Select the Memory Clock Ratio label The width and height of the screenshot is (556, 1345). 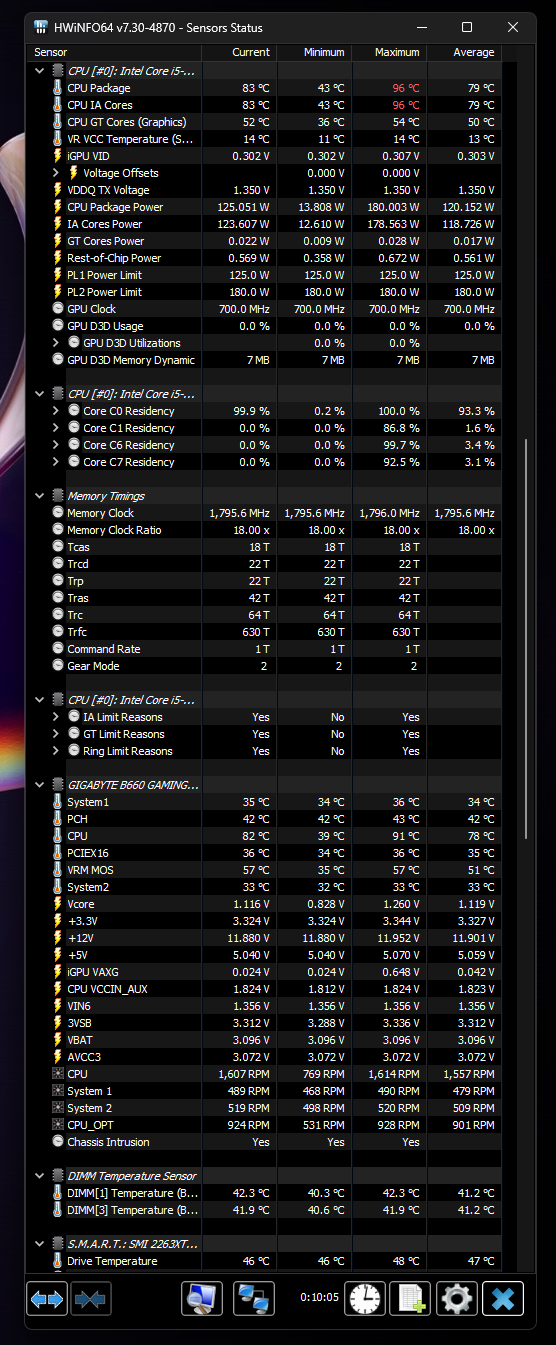(x=114, y=530)
